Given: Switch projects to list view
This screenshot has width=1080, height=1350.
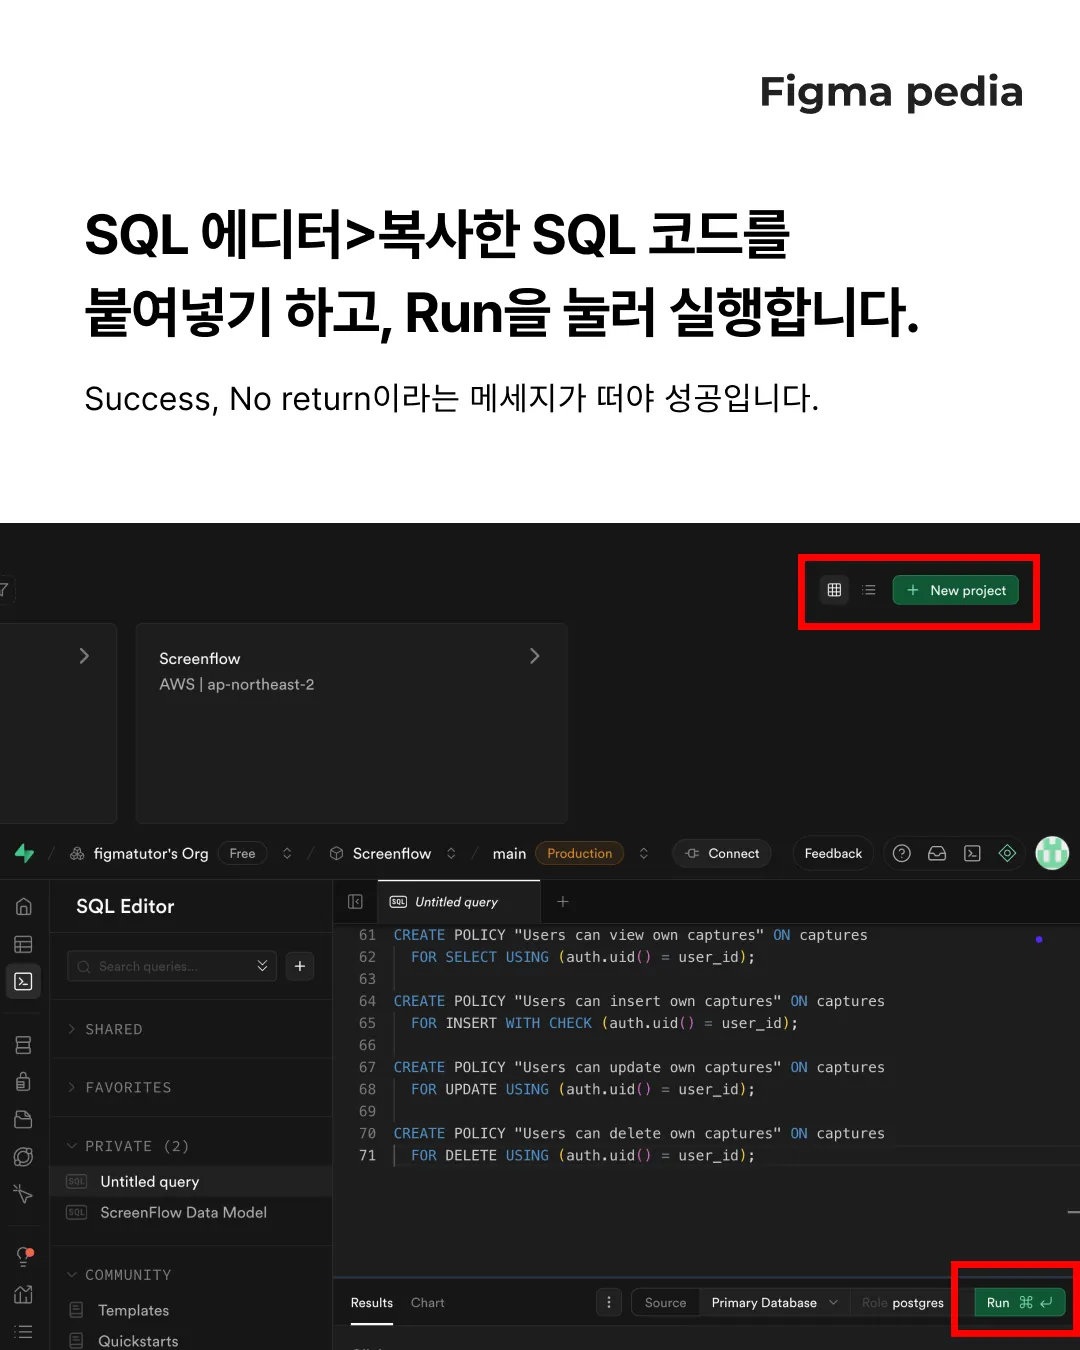Looking at the screenshot, I should tap(869, 590).
